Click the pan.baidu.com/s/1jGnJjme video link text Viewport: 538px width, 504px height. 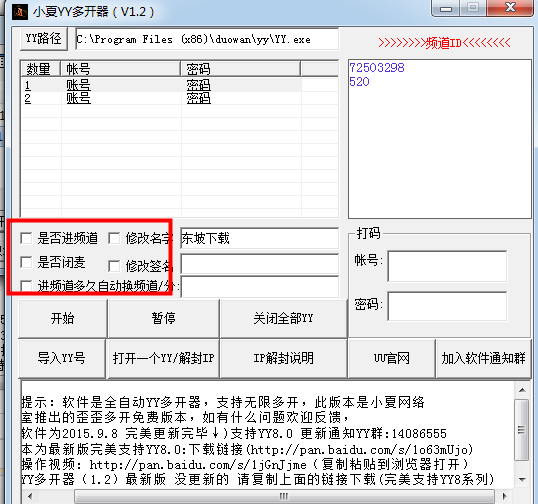click(x=198, y=465)
